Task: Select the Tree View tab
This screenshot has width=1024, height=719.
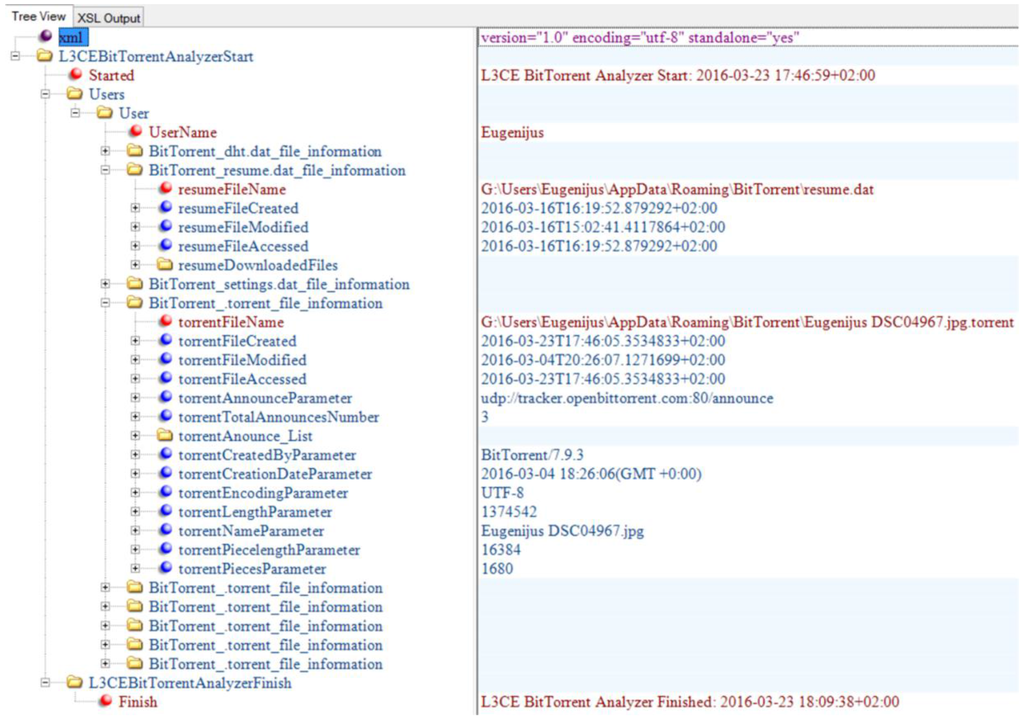Action: coord(39,17)
